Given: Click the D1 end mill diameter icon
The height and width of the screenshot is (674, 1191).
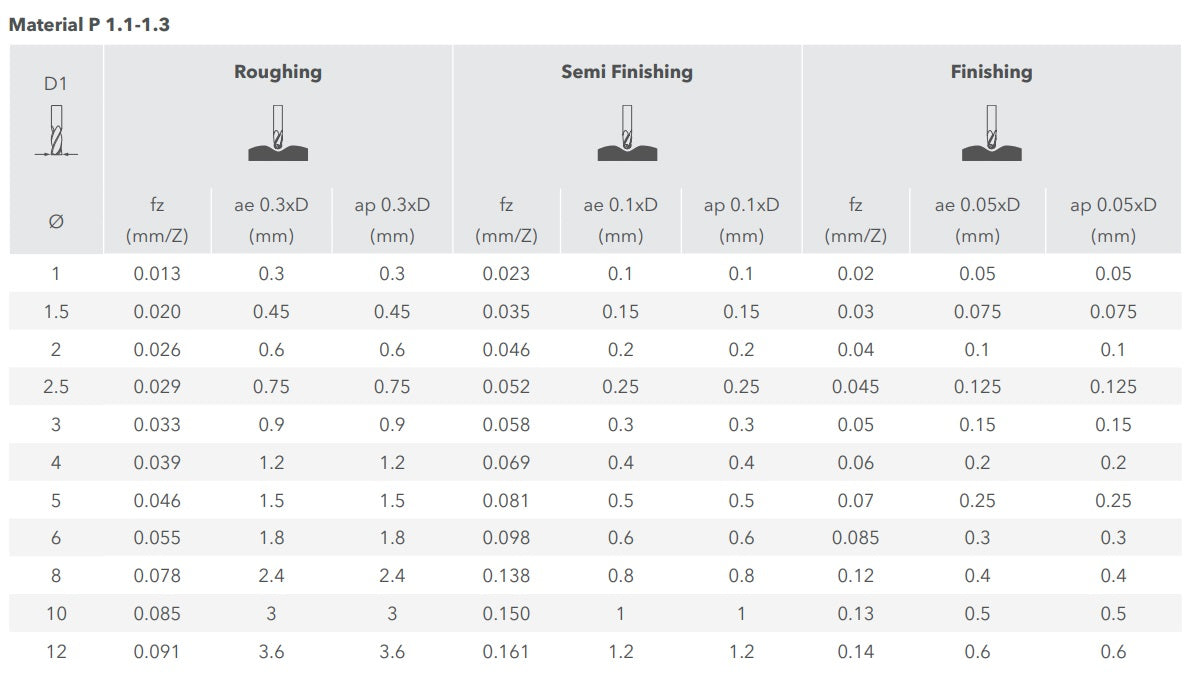Looking at the screenshot, I should point(56,130).
